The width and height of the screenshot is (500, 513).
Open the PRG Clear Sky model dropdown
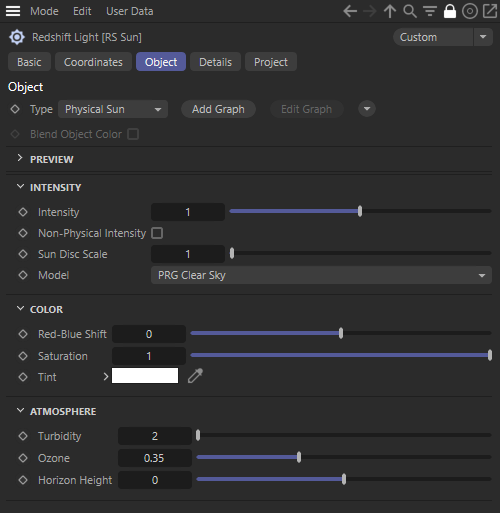tap(321, 275)
